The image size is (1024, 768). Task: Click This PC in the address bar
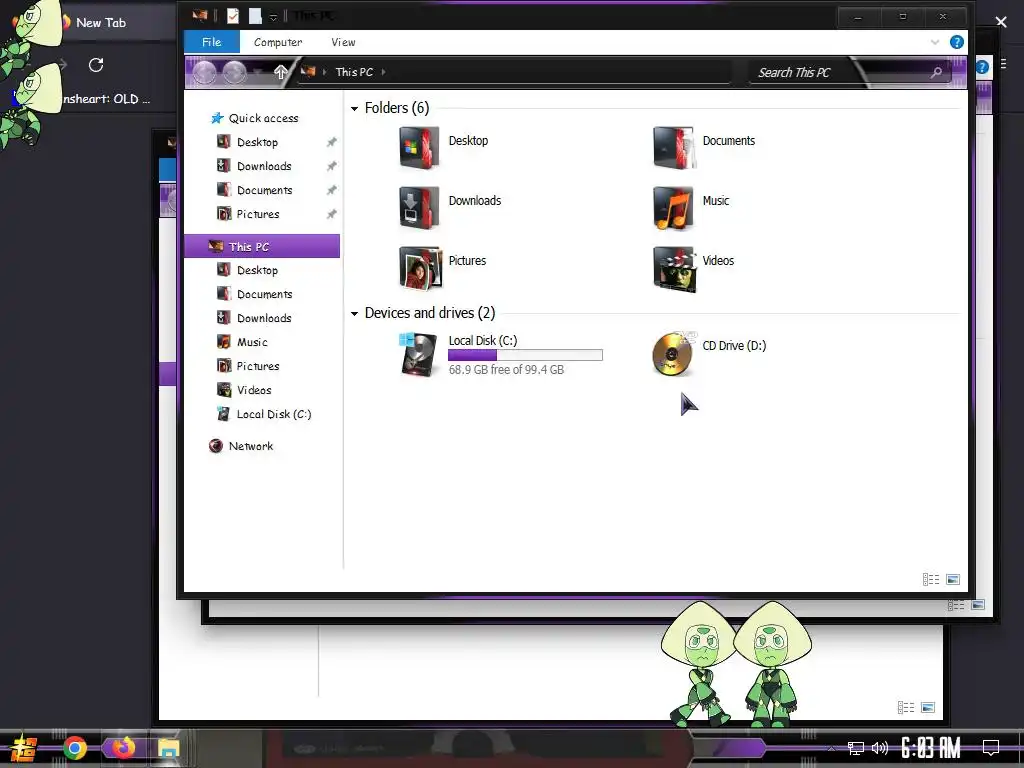pyautogui.click(x=354, y=72)
